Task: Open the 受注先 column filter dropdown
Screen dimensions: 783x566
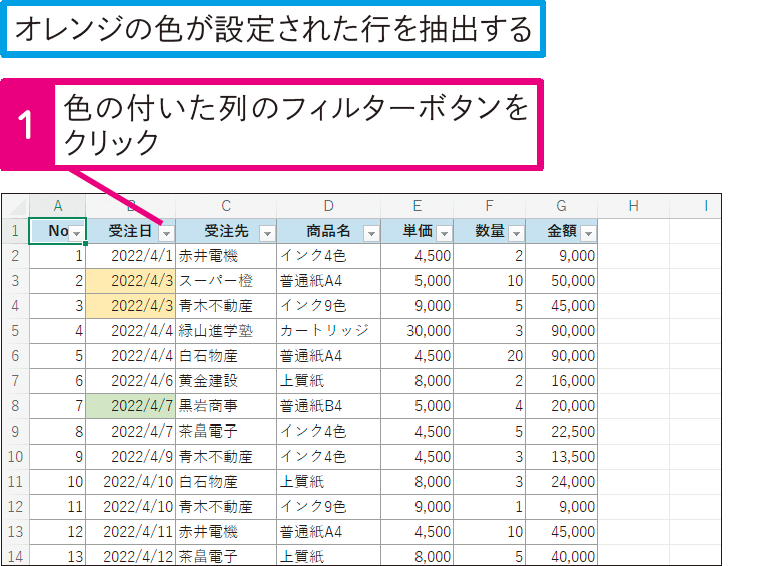Action: point(268,233)
